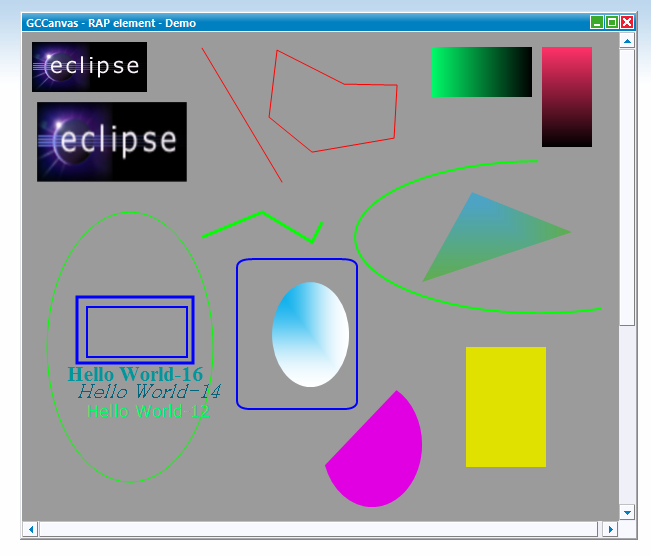The height and width of the screenshot is (556, 651).
Task: Click the vertical scrollbar thumb
Action: coord(627,187)
